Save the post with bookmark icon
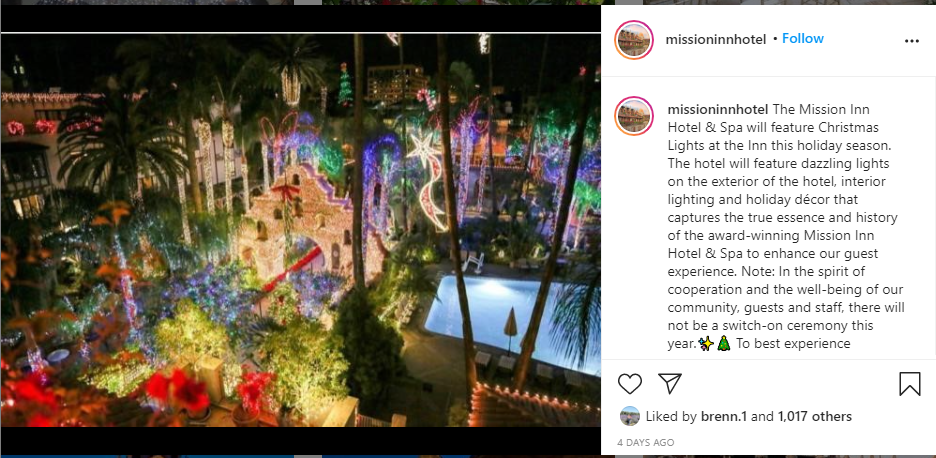The image size is (936, 458). pyautogui.click(x=910, y=384)
